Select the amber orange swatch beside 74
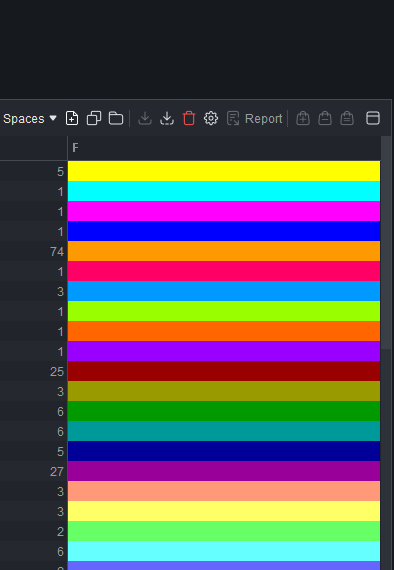Viewport: 394px width, 570px height. [x=224, y=251]
